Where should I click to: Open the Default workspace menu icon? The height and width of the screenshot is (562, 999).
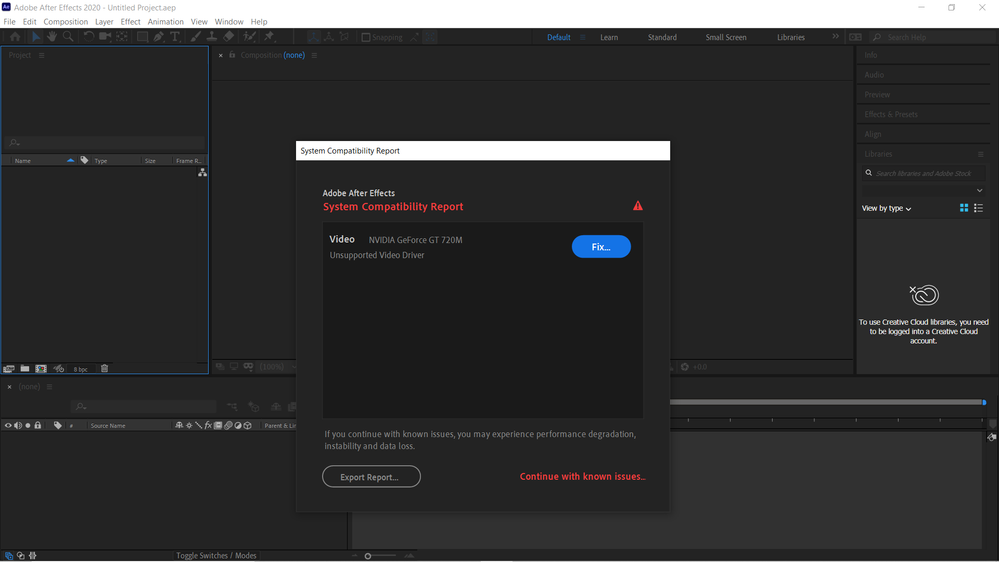tap(582, 38)
